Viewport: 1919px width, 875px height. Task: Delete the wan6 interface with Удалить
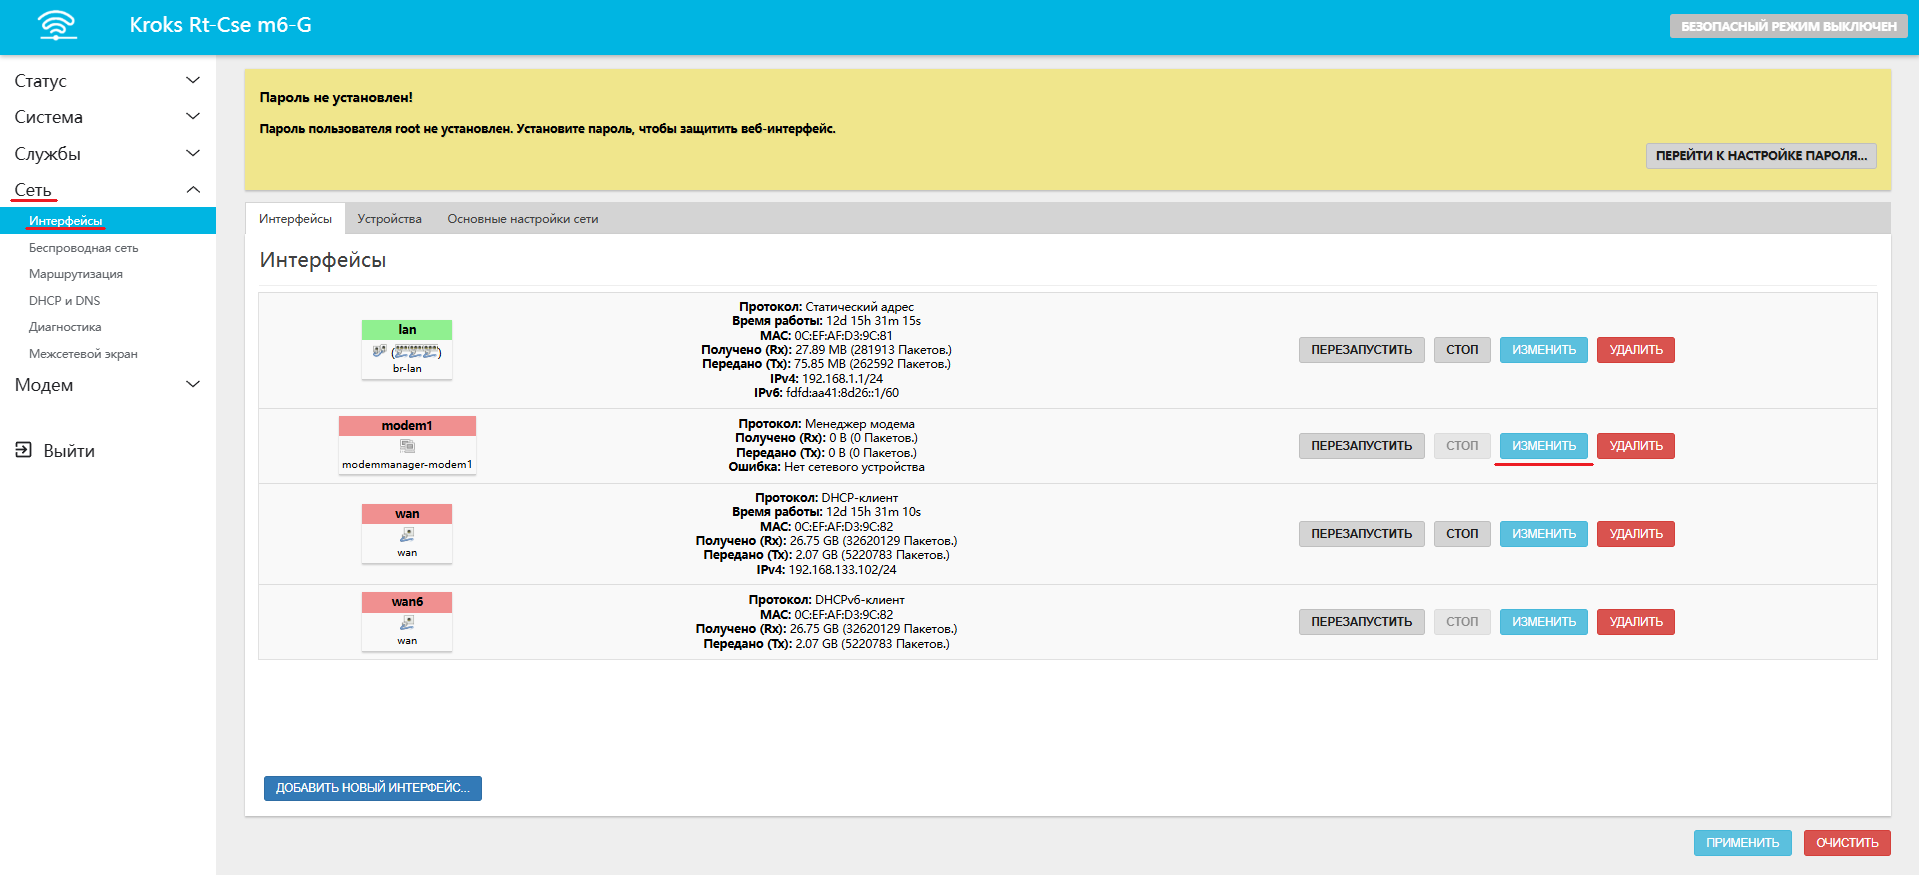coord(1635,622)
